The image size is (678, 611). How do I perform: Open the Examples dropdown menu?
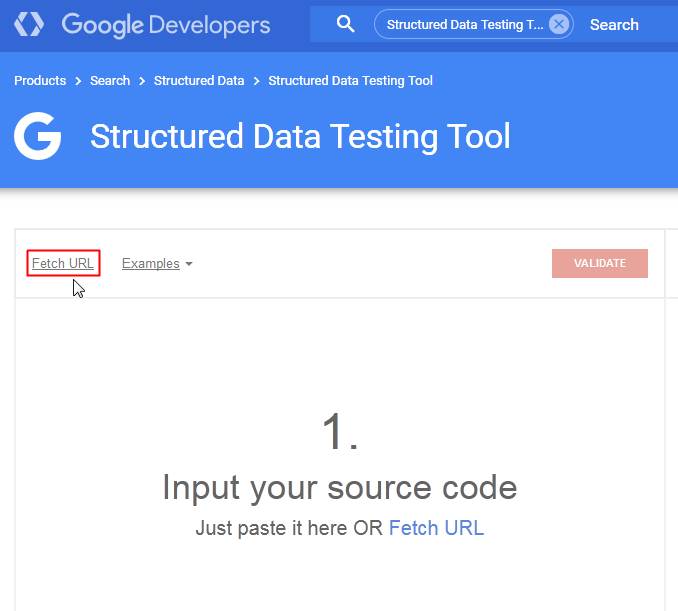click(151, 264)
